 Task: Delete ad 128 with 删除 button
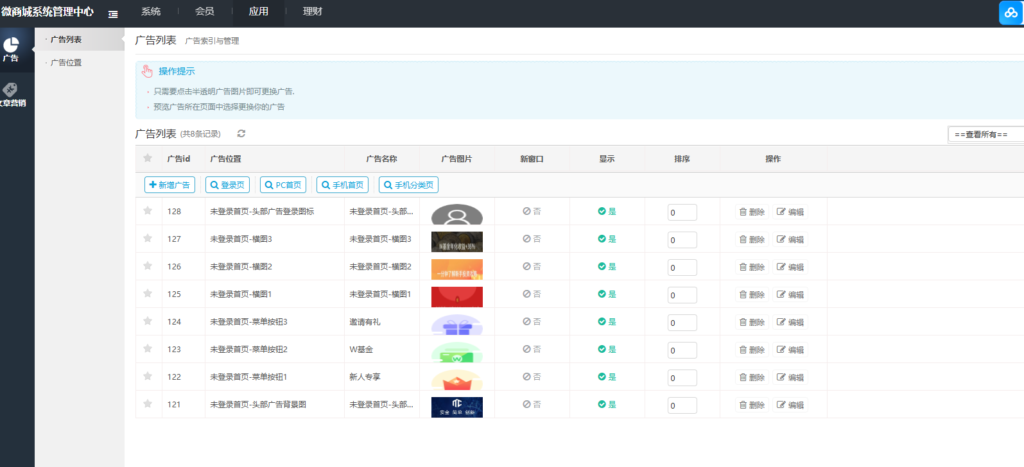coord(752,212)
